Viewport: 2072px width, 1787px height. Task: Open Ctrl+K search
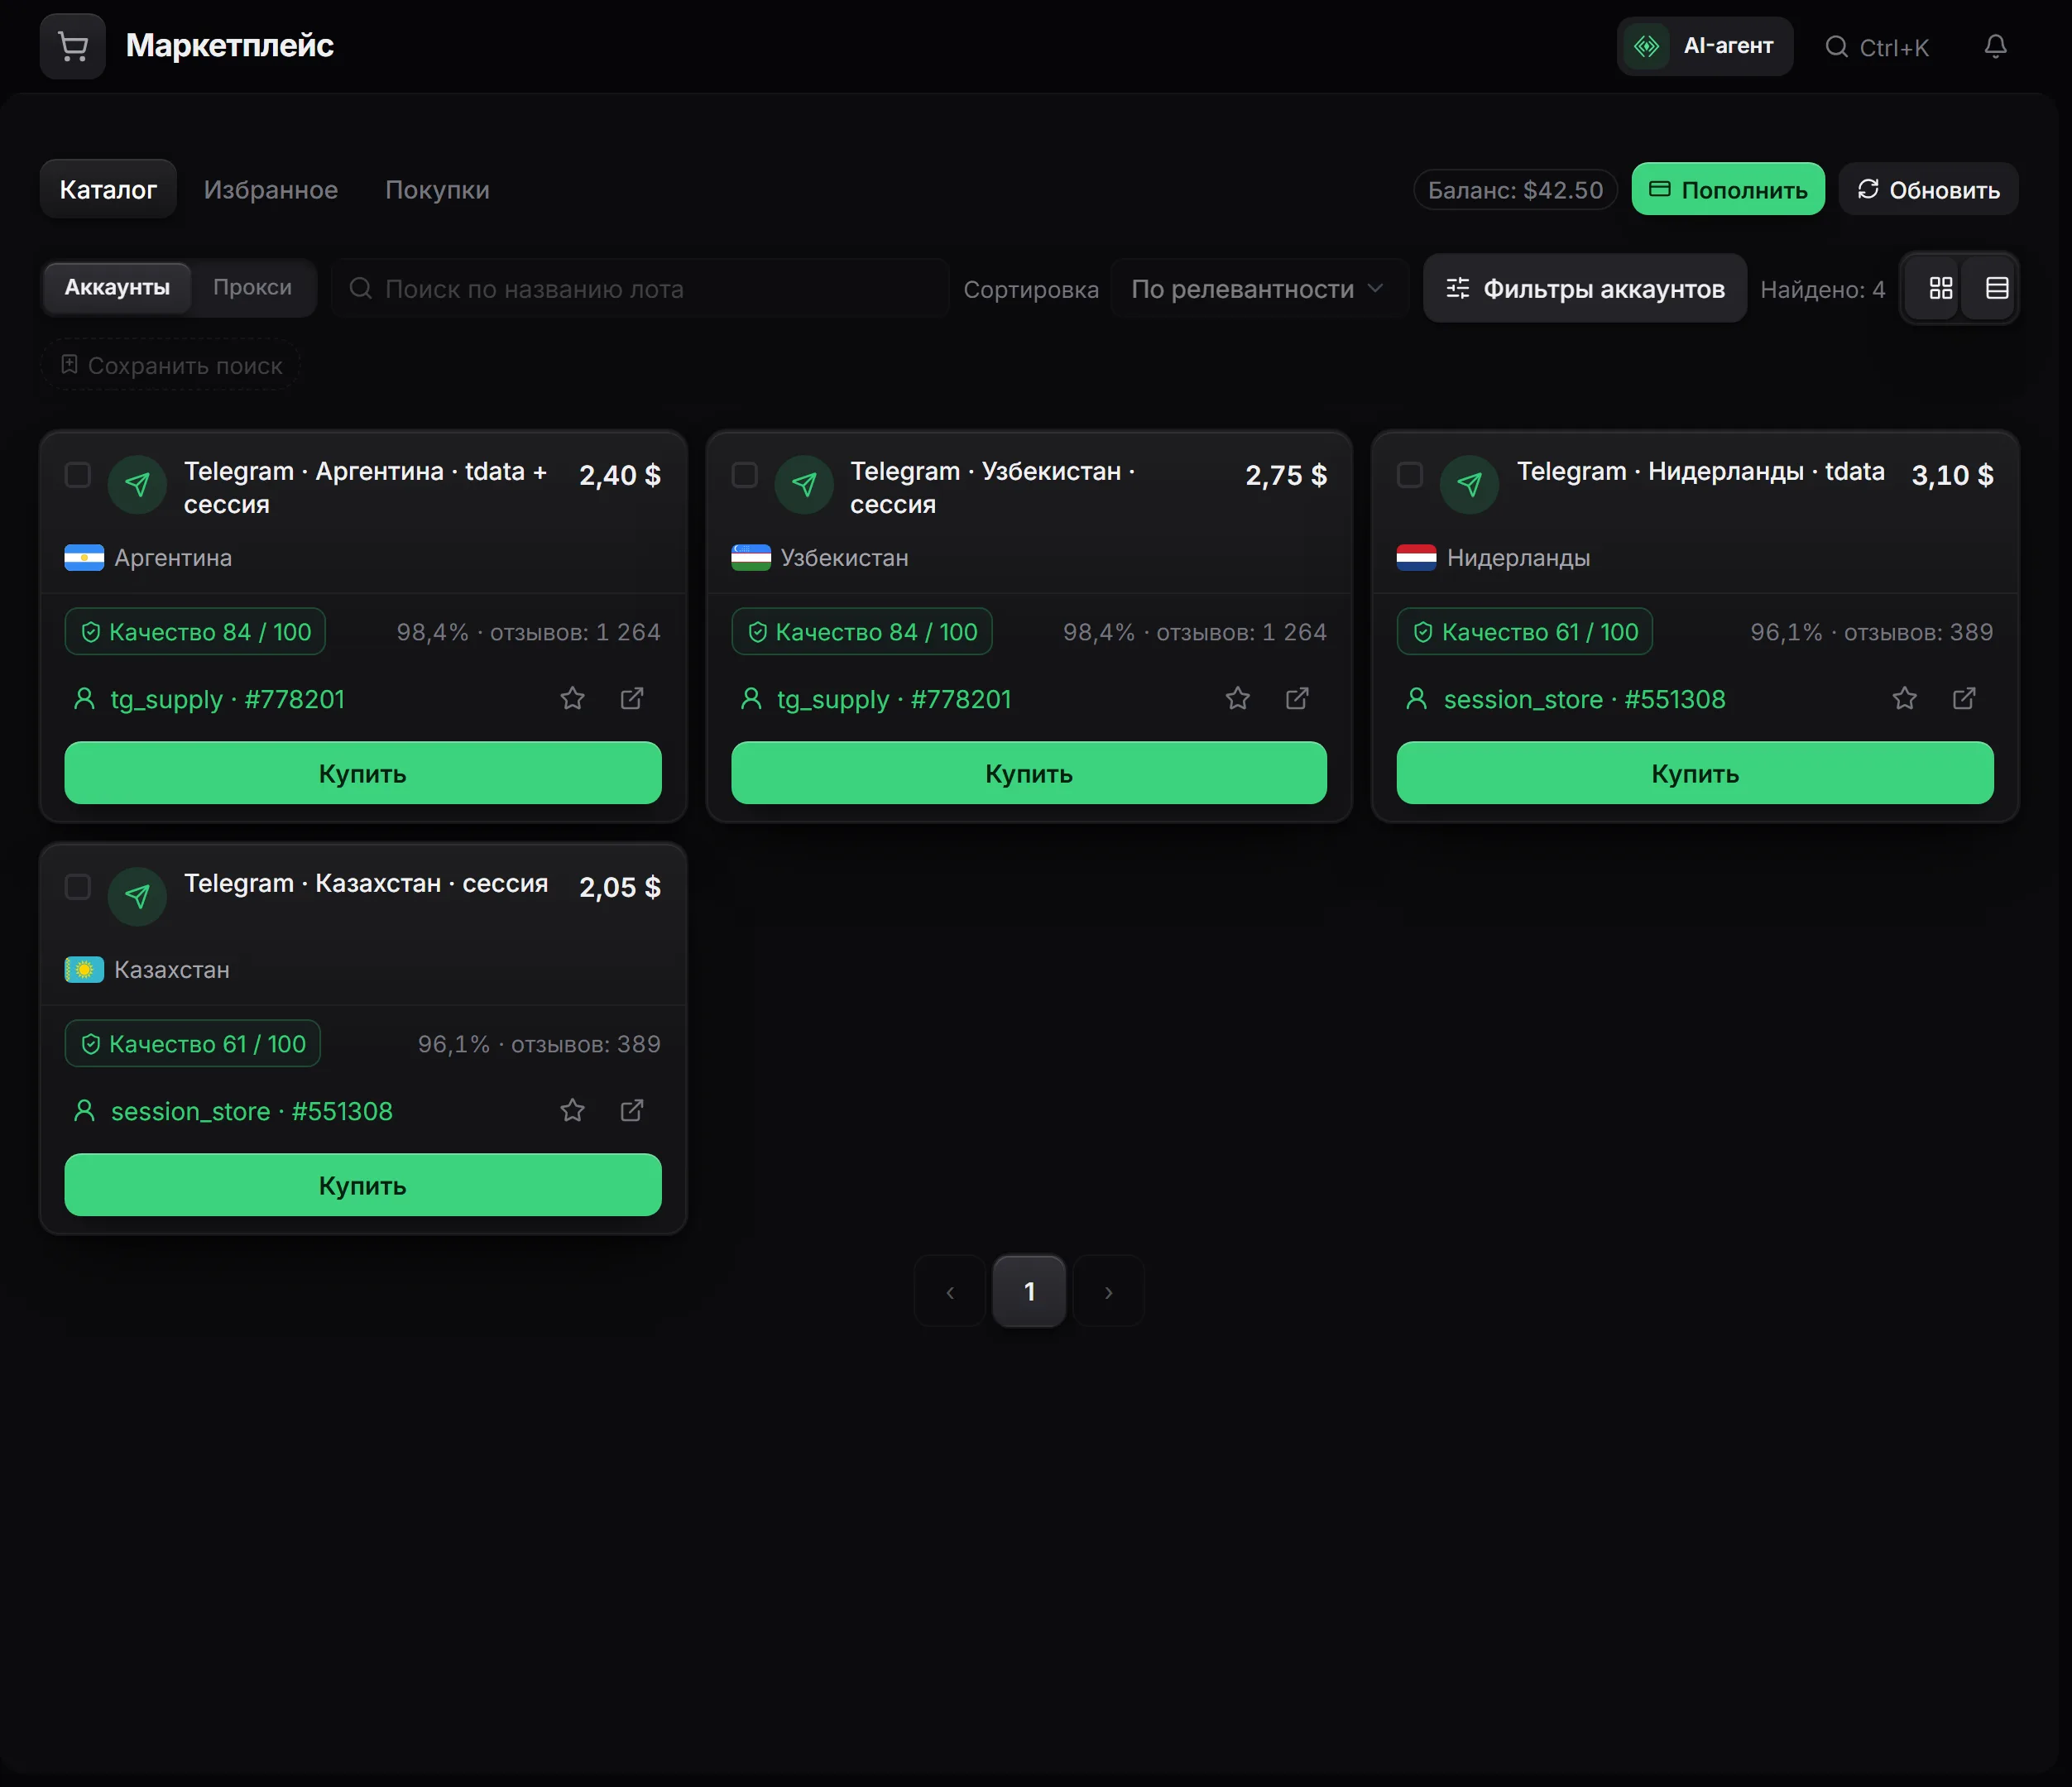tap(1877, 47)
